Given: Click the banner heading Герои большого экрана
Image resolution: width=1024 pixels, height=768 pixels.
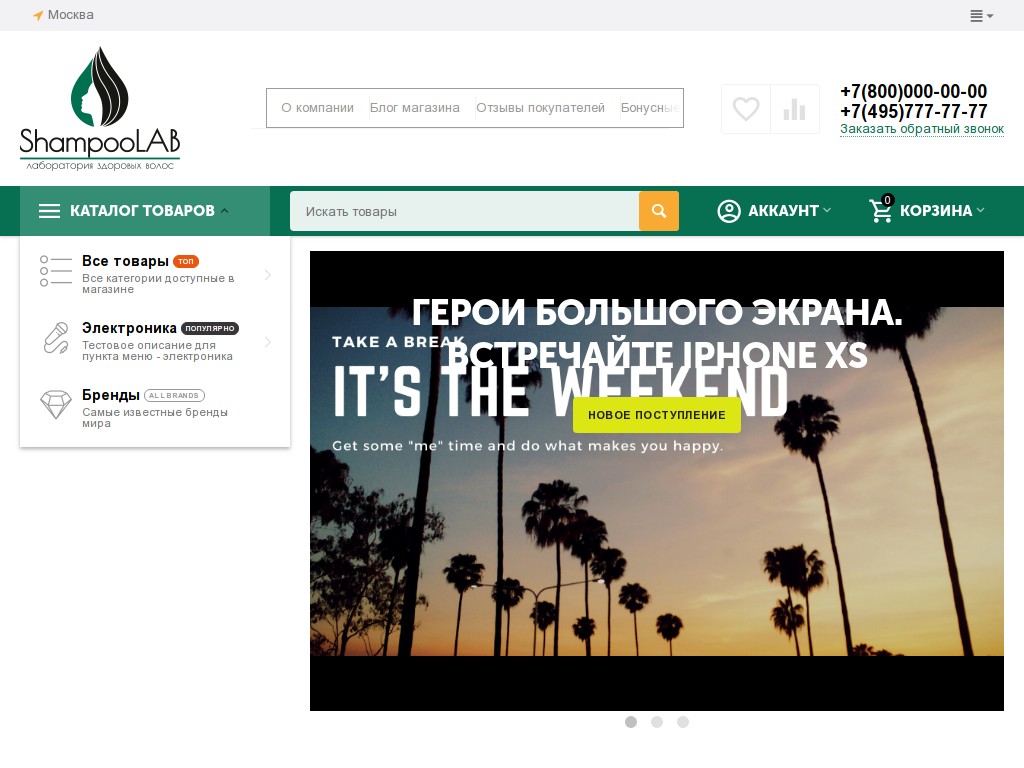Looking at the screenshot, I should 657,312.
